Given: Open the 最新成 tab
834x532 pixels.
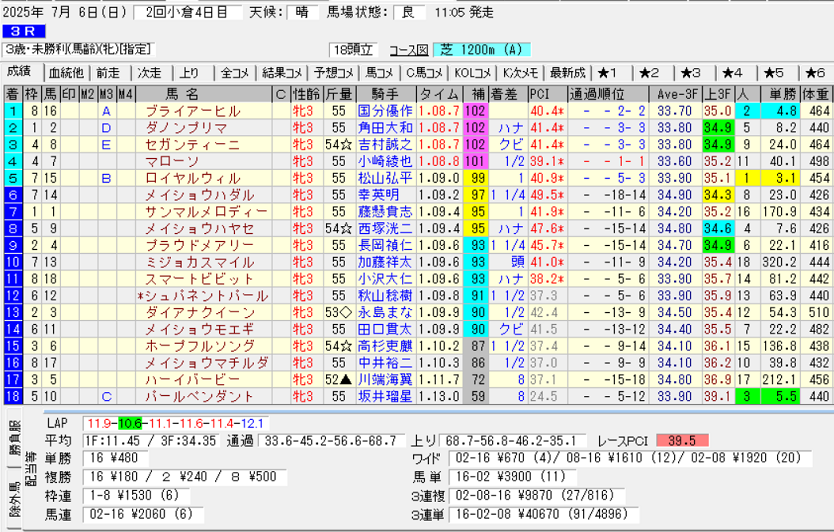Looking at the screenshot, I should (567, 73).
